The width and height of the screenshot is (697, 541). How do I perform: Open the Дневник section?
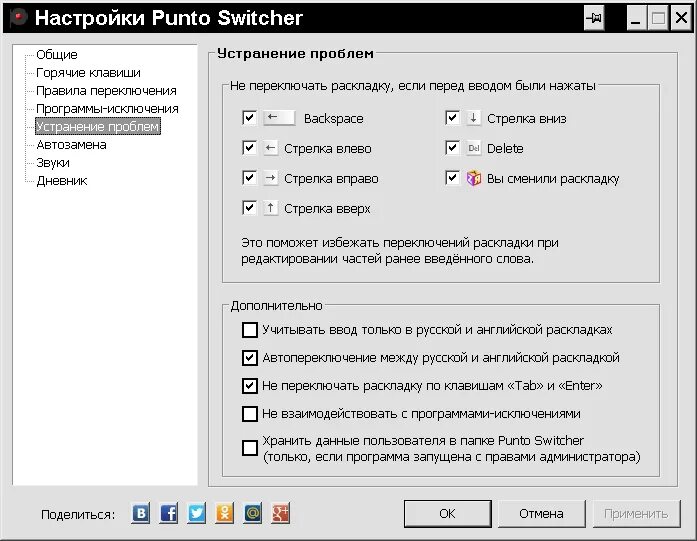tap(62, 180)
